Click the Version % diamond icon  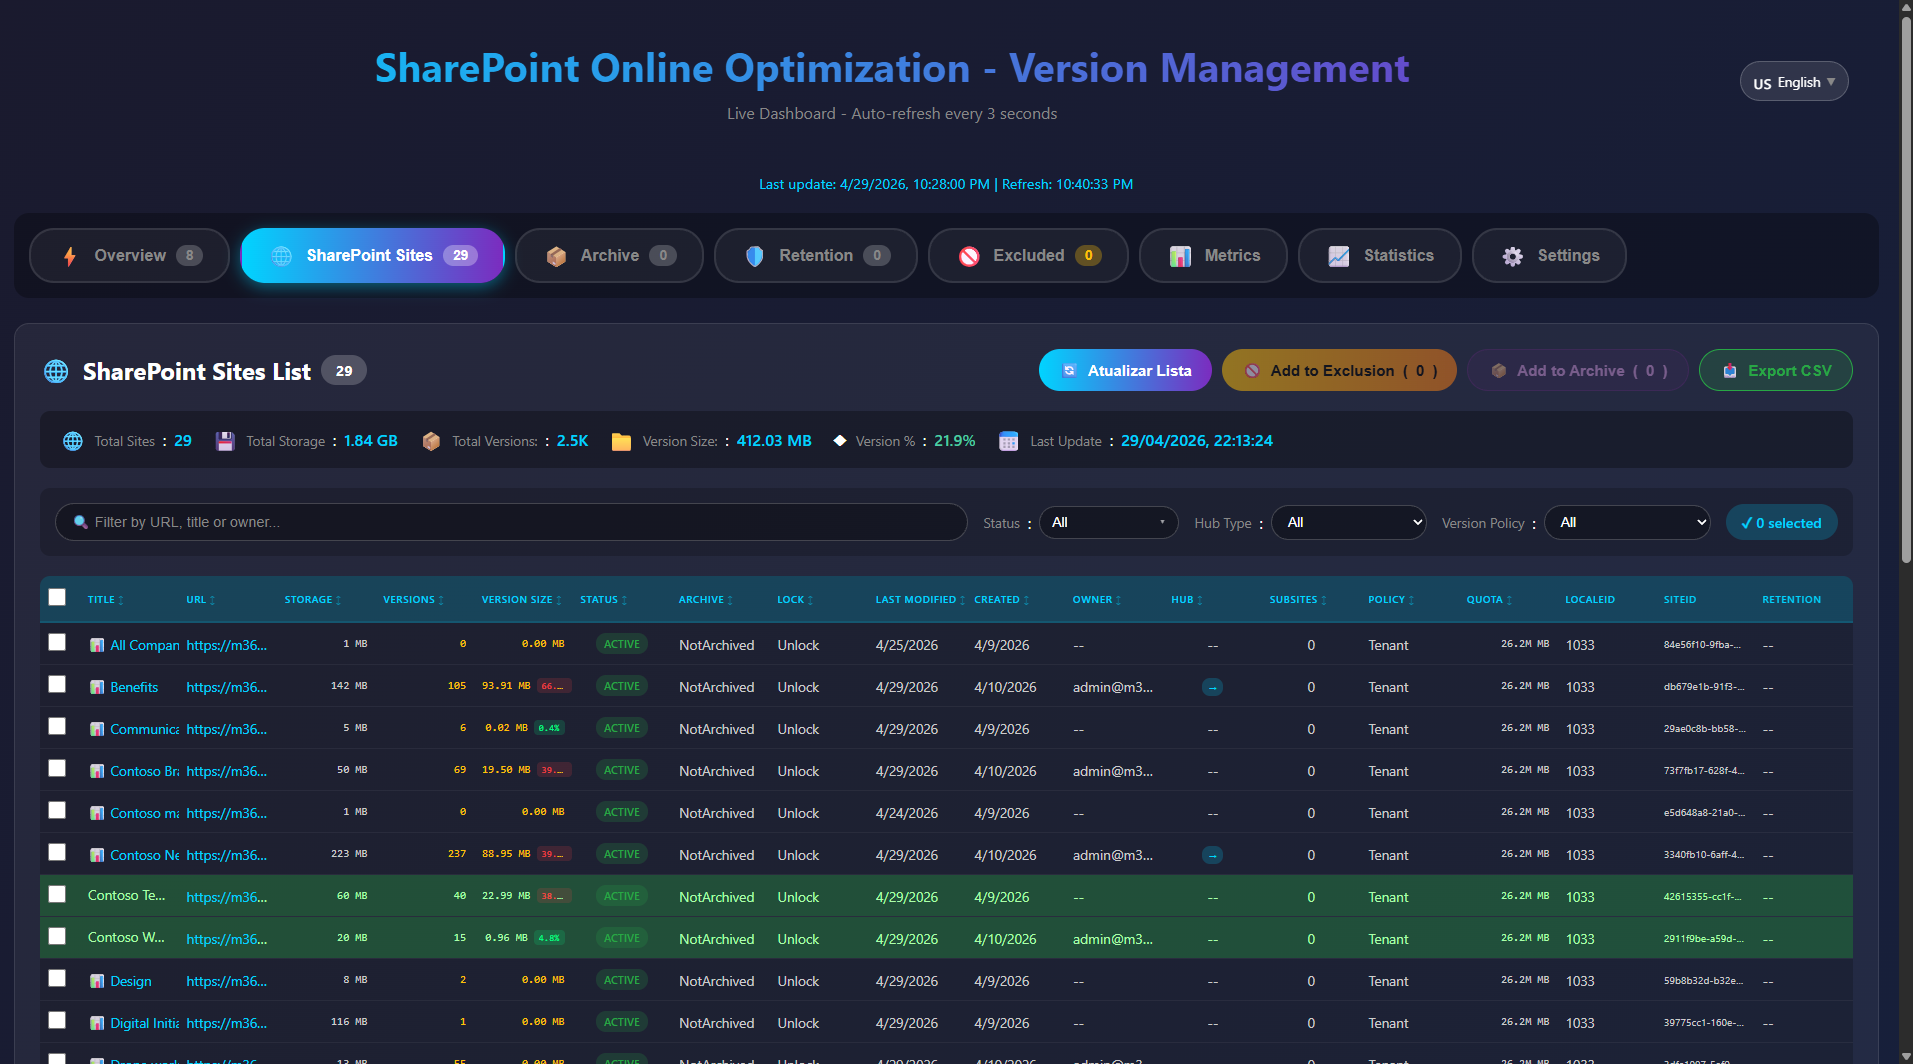pos(840,441)
